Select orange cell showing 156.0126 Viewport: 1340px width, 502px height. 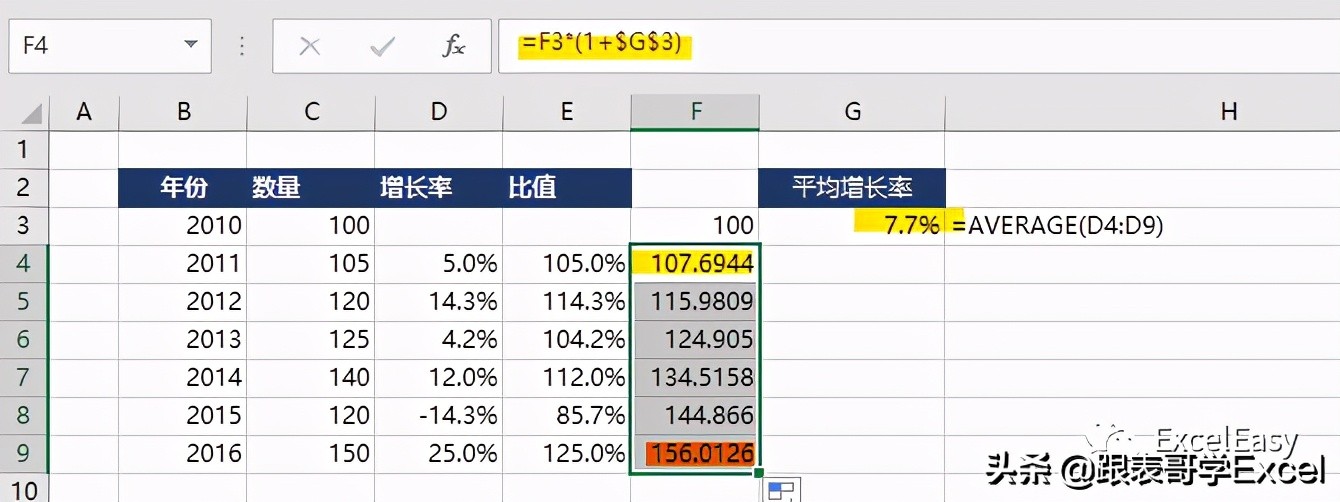pyautogui.click(x=695, y=453)
